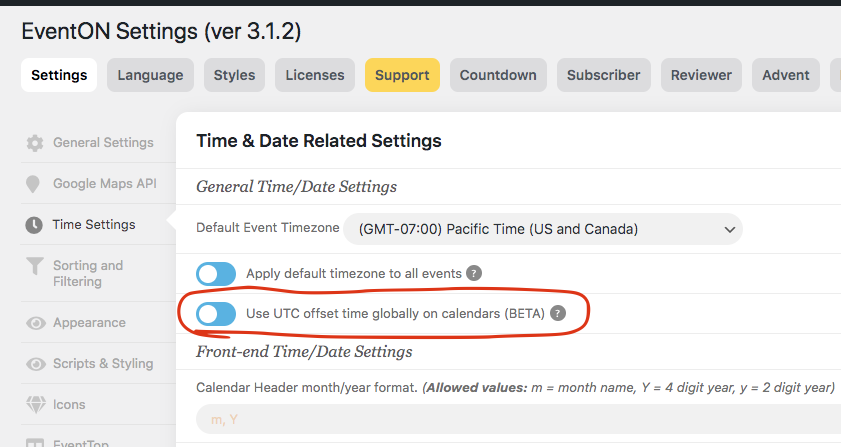The image size is (841, 447).
Task: Toggle Apply default timezone to all events
Action: point(216,273)
